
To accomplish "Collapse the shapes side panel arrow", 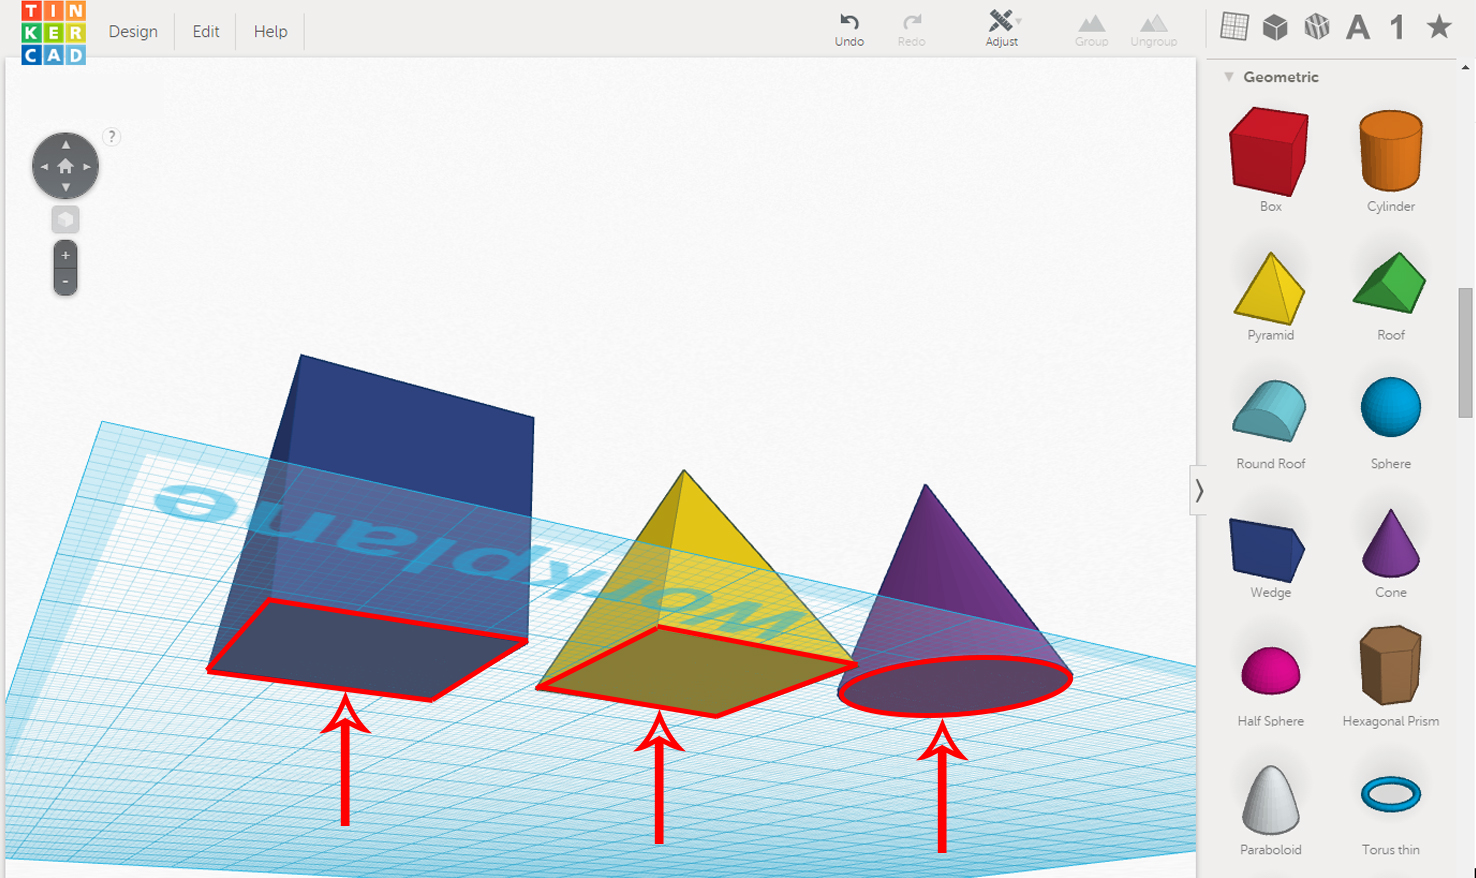I will pyautogui.click(x=1198, y=490).
